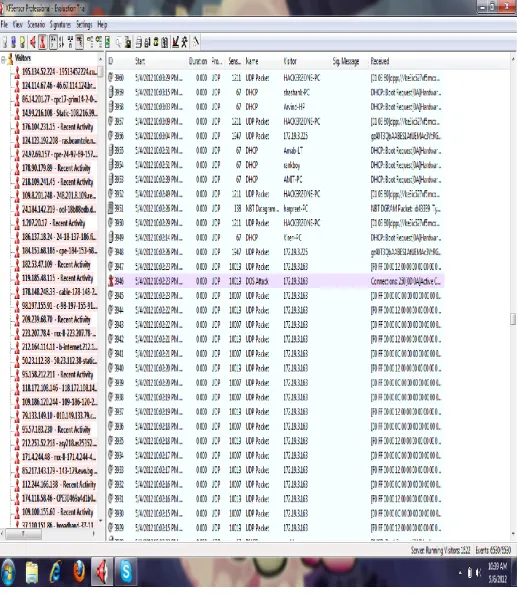This screenshot has width=519, height=596.
Task: Click the visitors panel vertical scrollbar thumb
Action: tap(100, 72)
